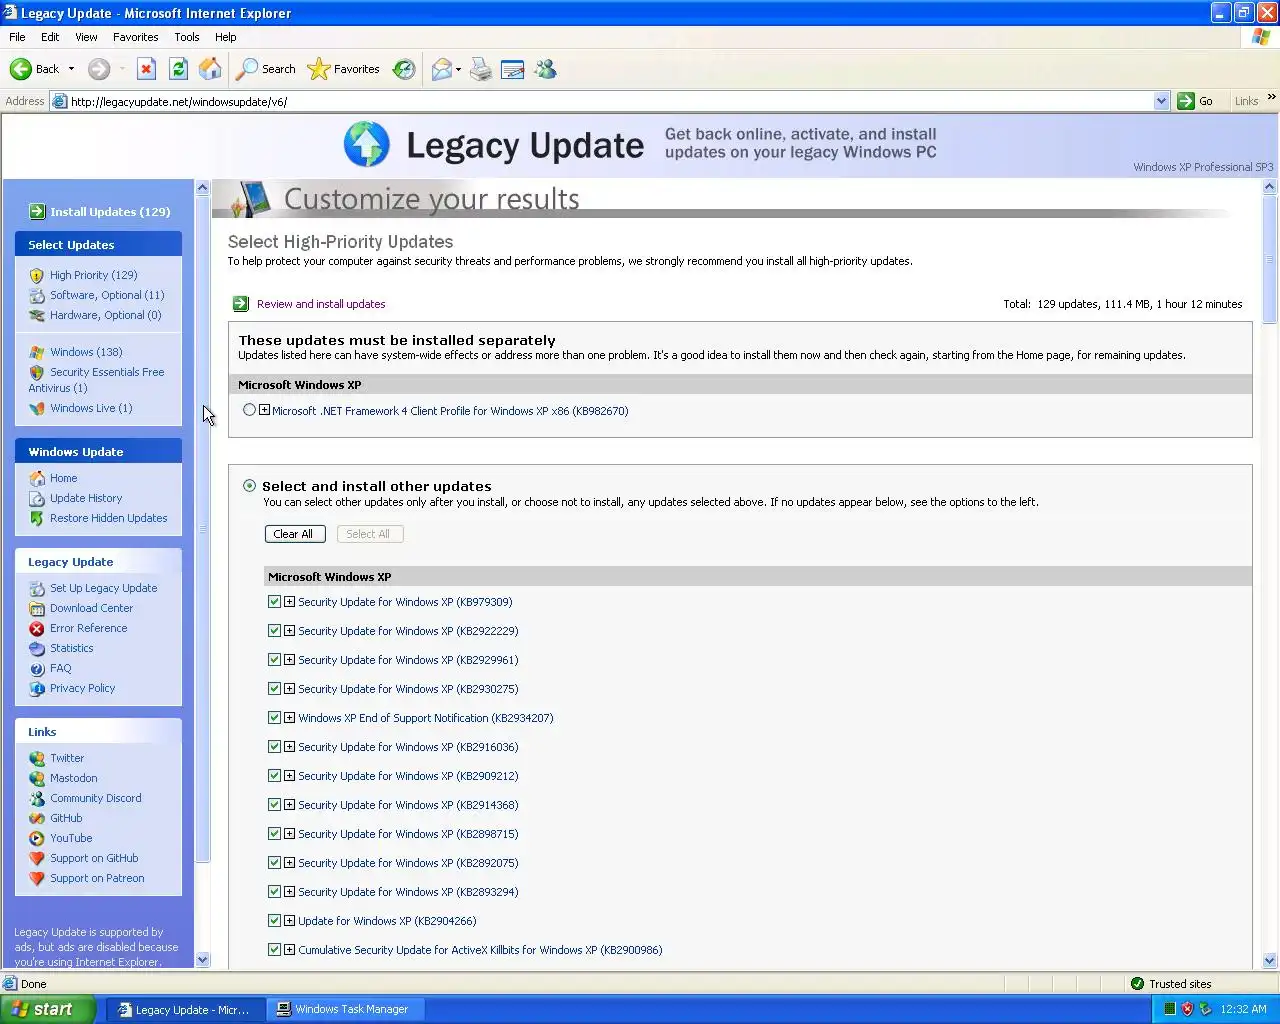
Task: Select 'Select and install other updates' radio
Action: tap(249, 486)
